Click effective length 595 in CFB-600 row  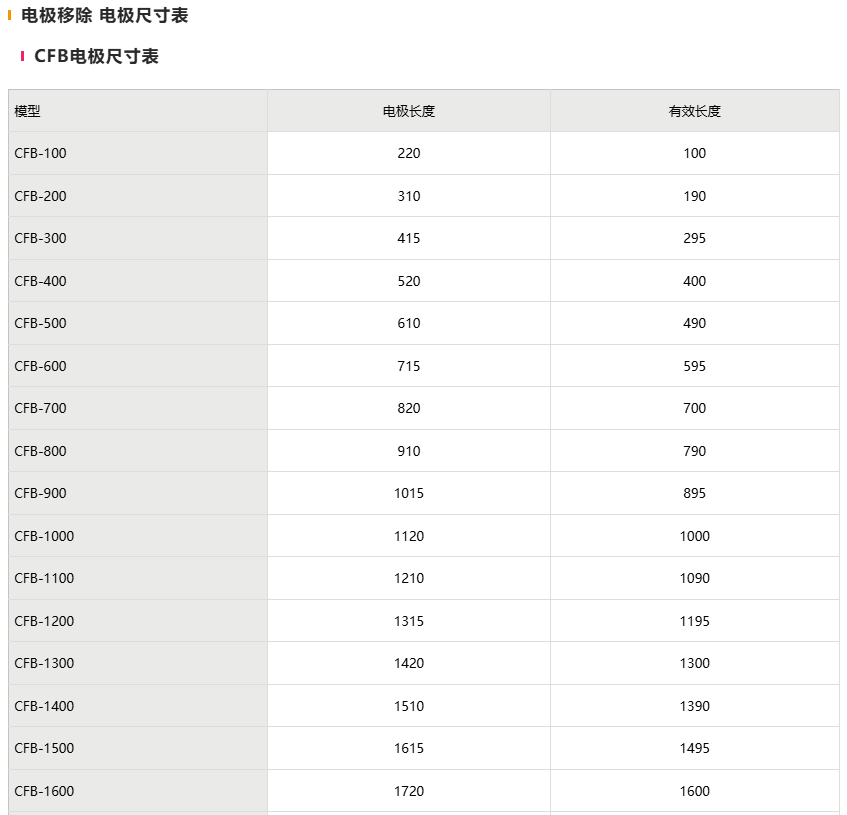pos(694,366)
